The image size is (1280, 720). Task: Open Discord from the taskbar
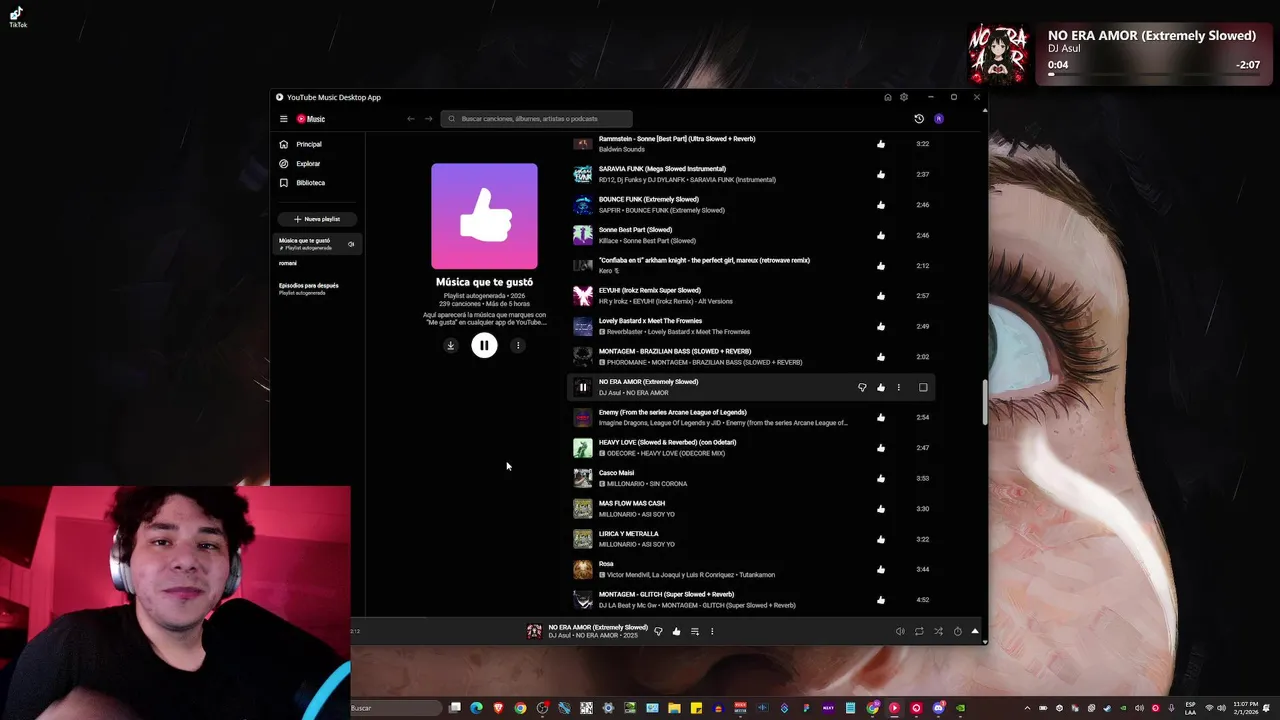coord(938,708)
